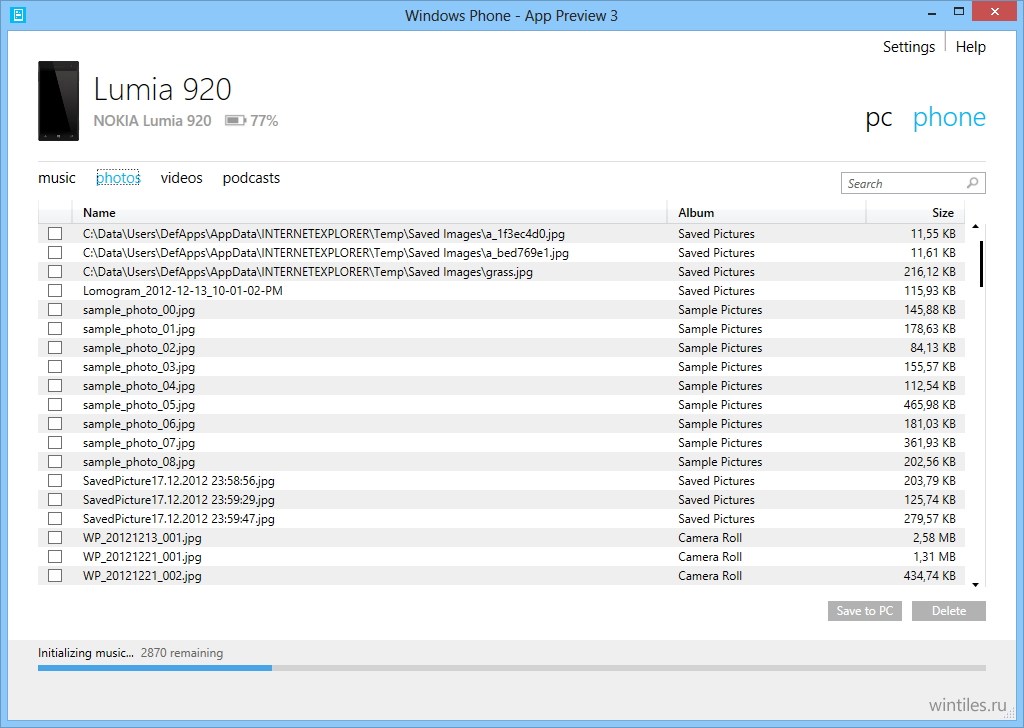
Task: Sort by Size column header
Action: click(916, 212)
